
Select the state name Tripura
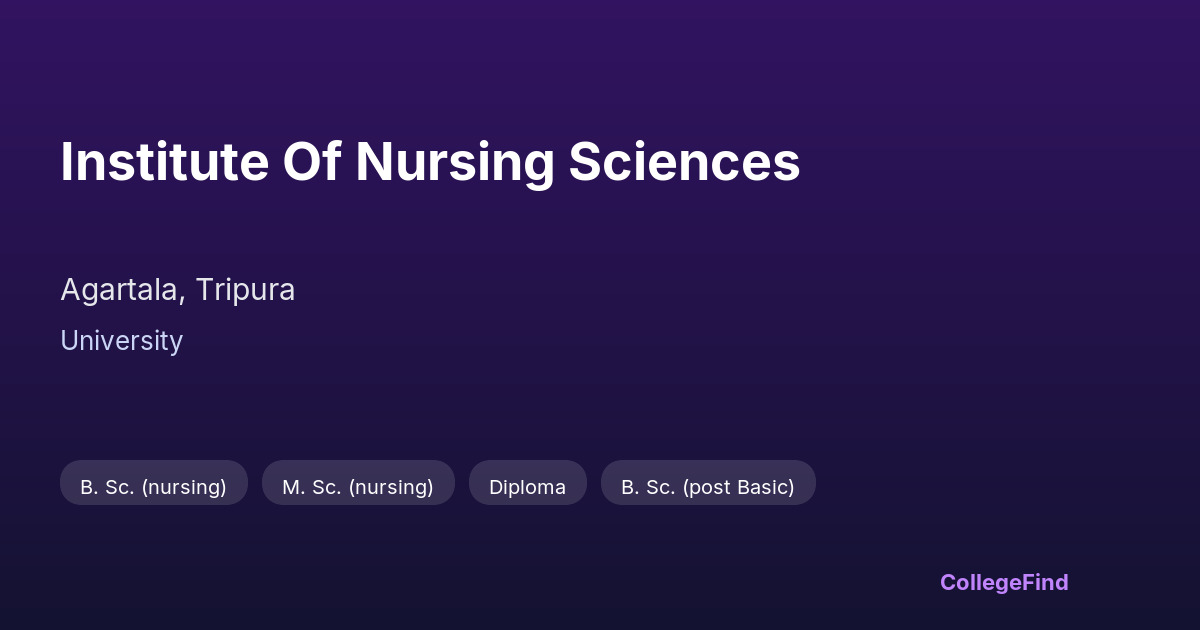click(245, 291)
